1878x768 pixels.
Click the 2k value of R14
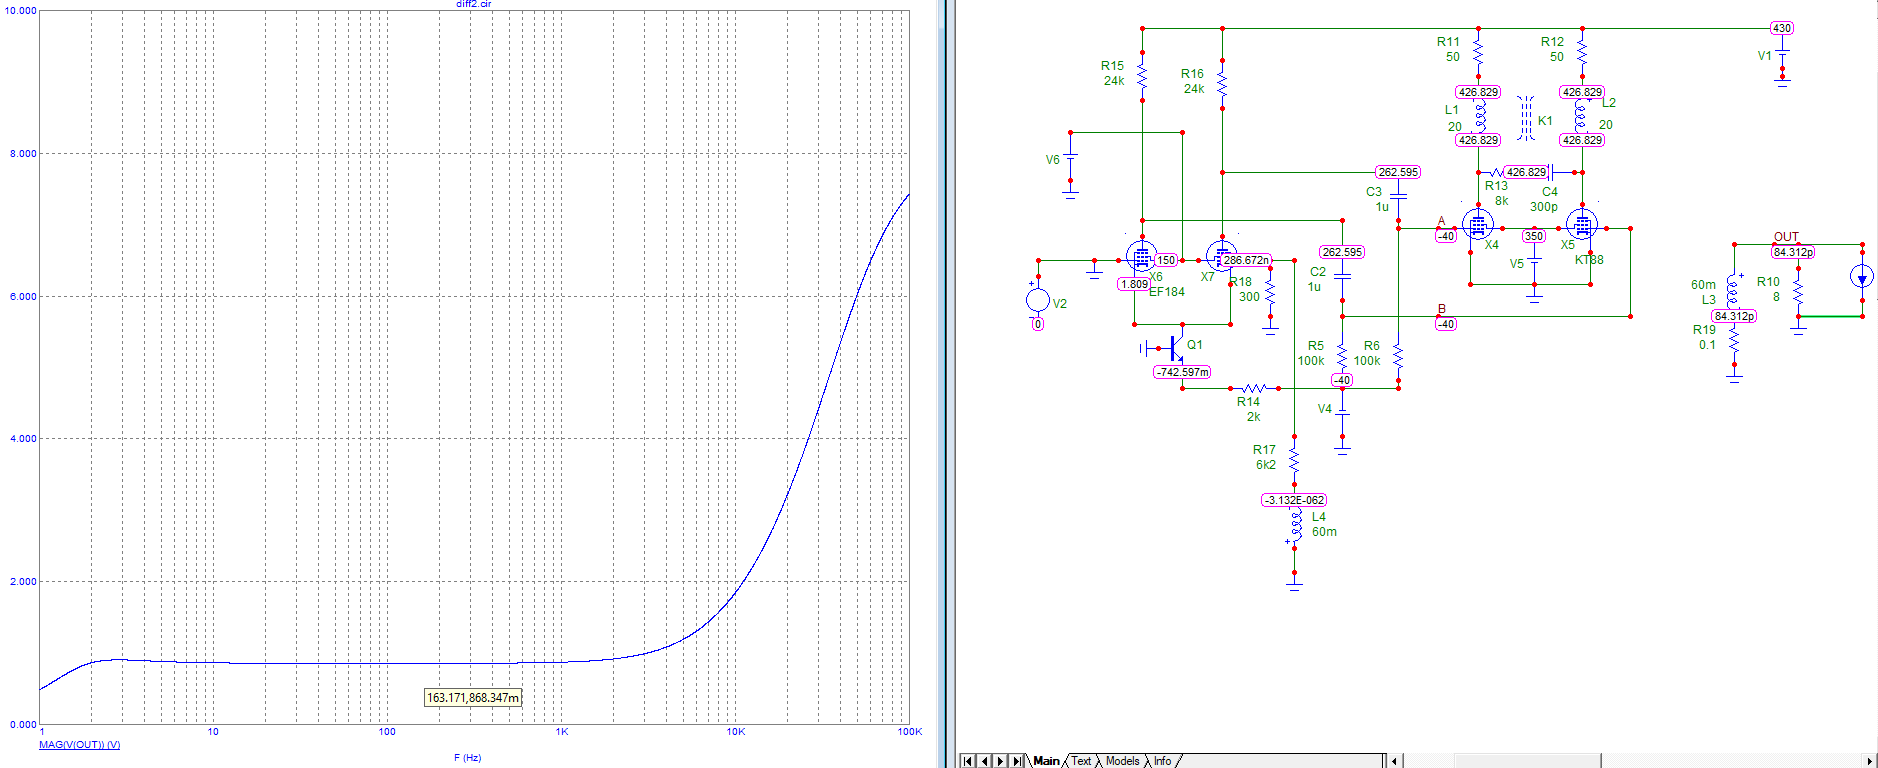(1253, 417)
